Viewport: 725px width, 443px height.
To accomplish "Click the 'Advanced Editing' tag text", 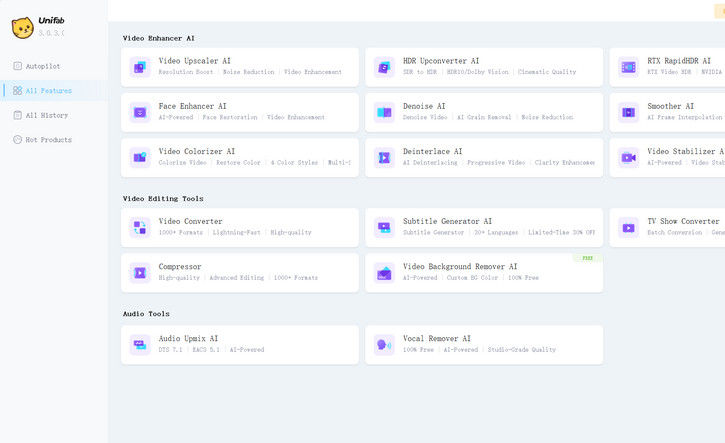I will click(237, 278).
